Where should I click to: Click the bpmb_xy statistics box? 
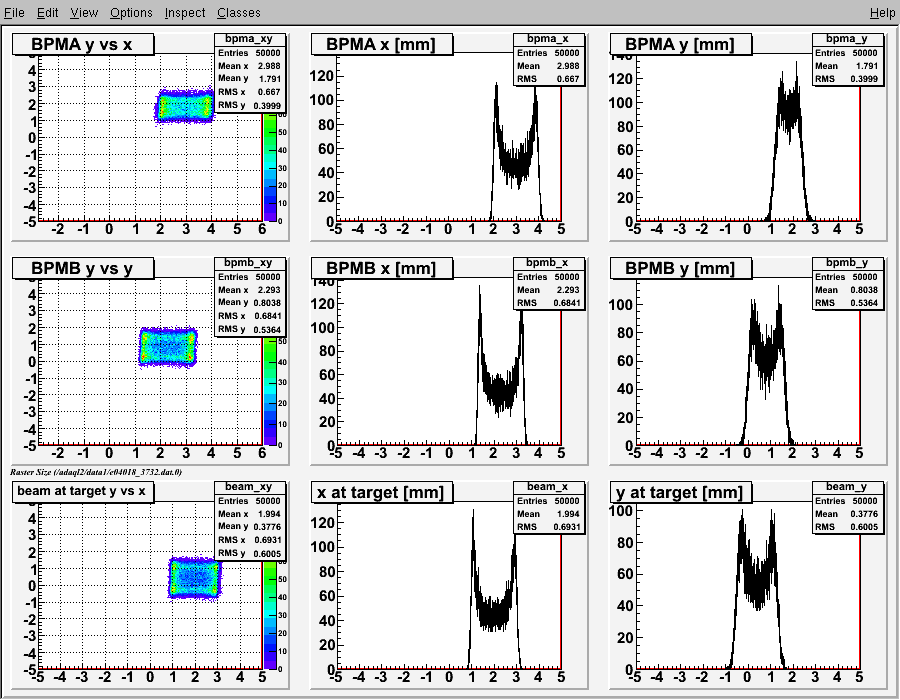point(250,297)
